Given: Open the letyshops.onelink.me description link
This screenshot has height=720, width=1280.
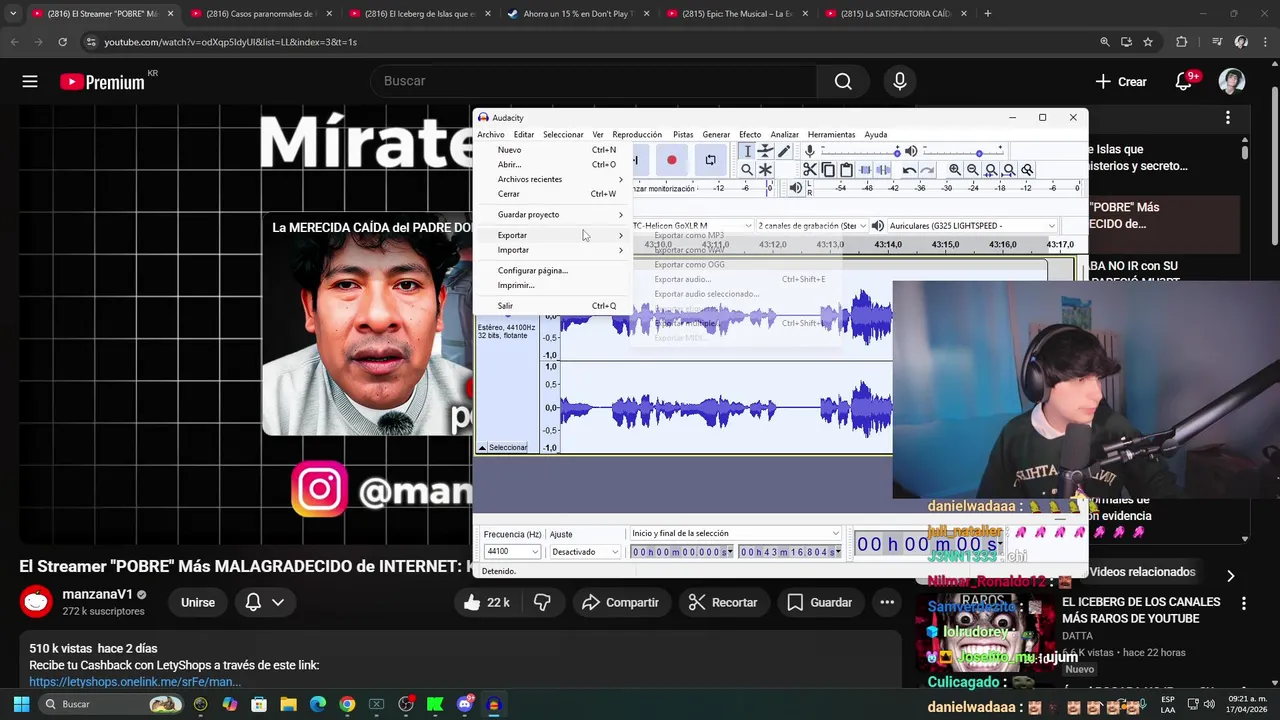Looking at the screenshot, I should [x=135, y=682].
